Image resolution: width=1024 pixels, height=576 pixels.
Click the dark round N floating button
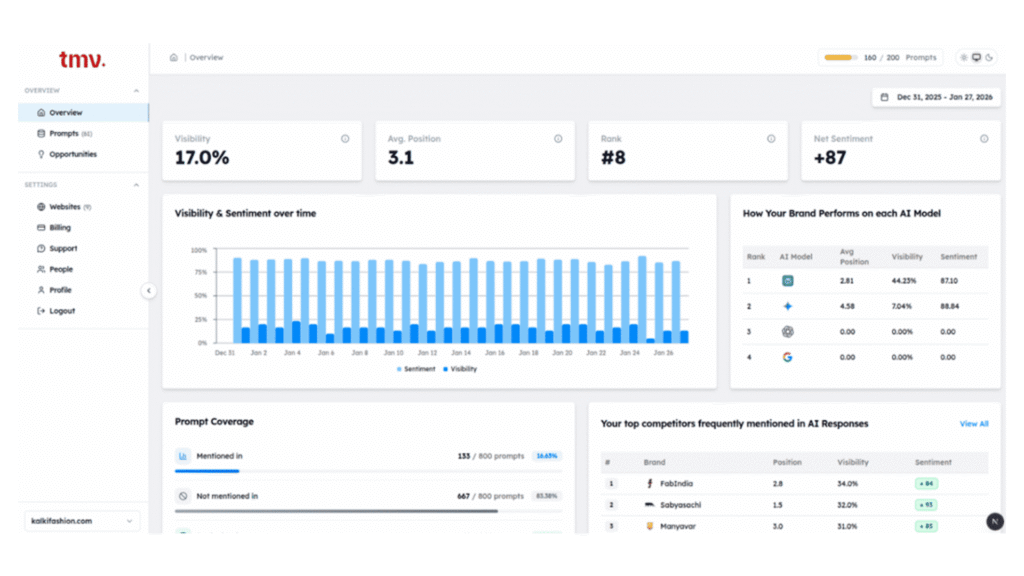(995, 522)
